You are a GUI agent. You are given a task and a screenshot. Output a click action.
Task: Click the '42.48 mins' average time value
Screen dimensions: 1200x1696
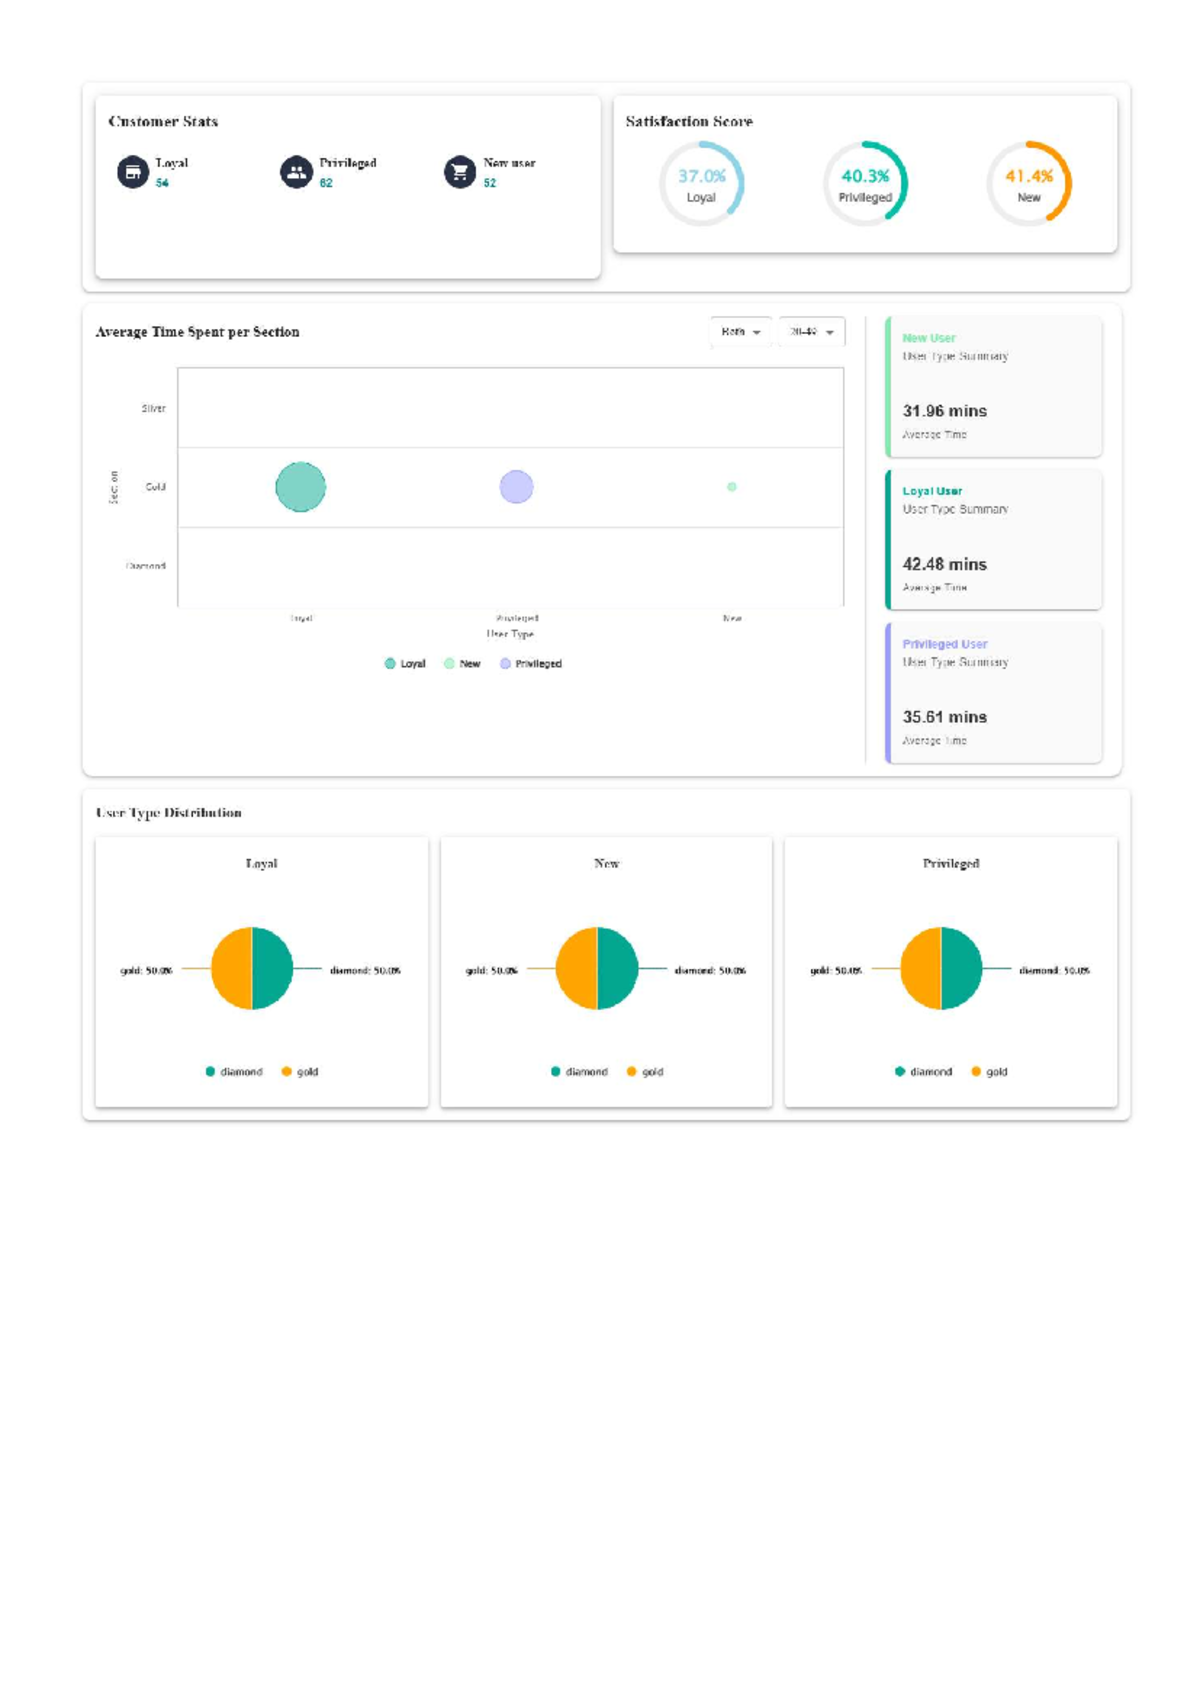pos(944,564)
